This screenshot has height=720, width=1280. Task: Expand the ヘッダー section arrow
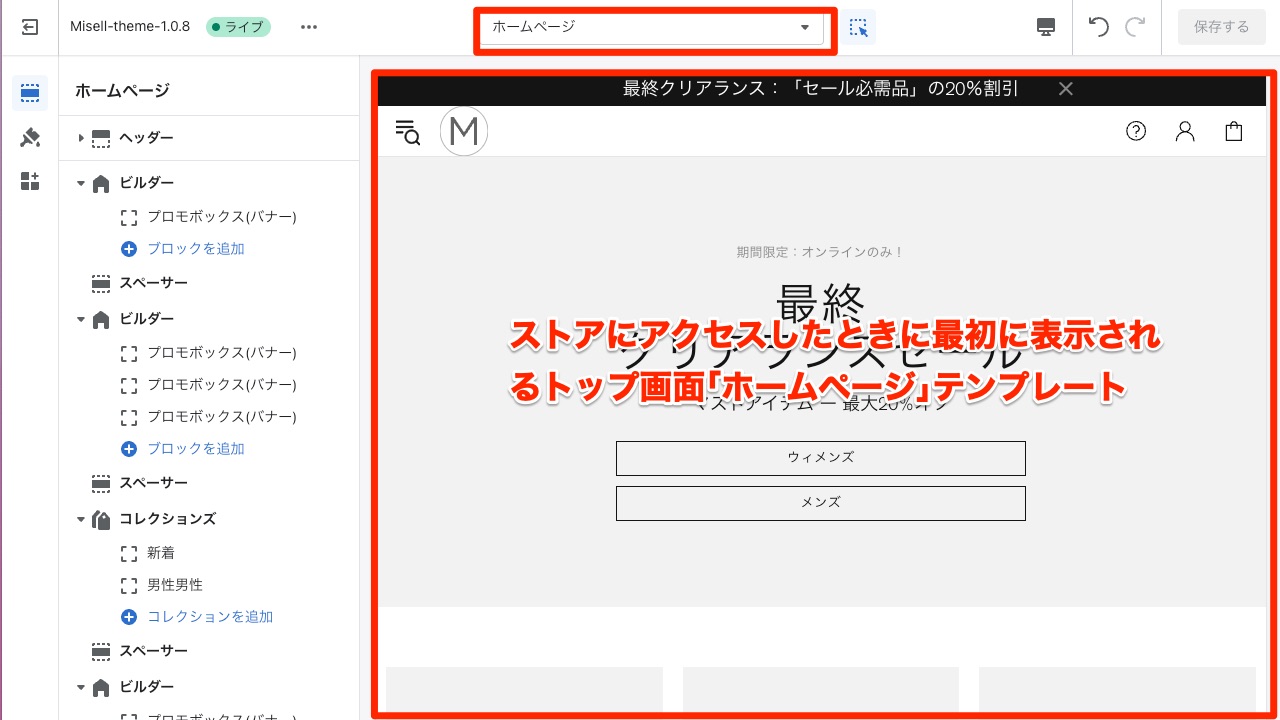(81, 138)
